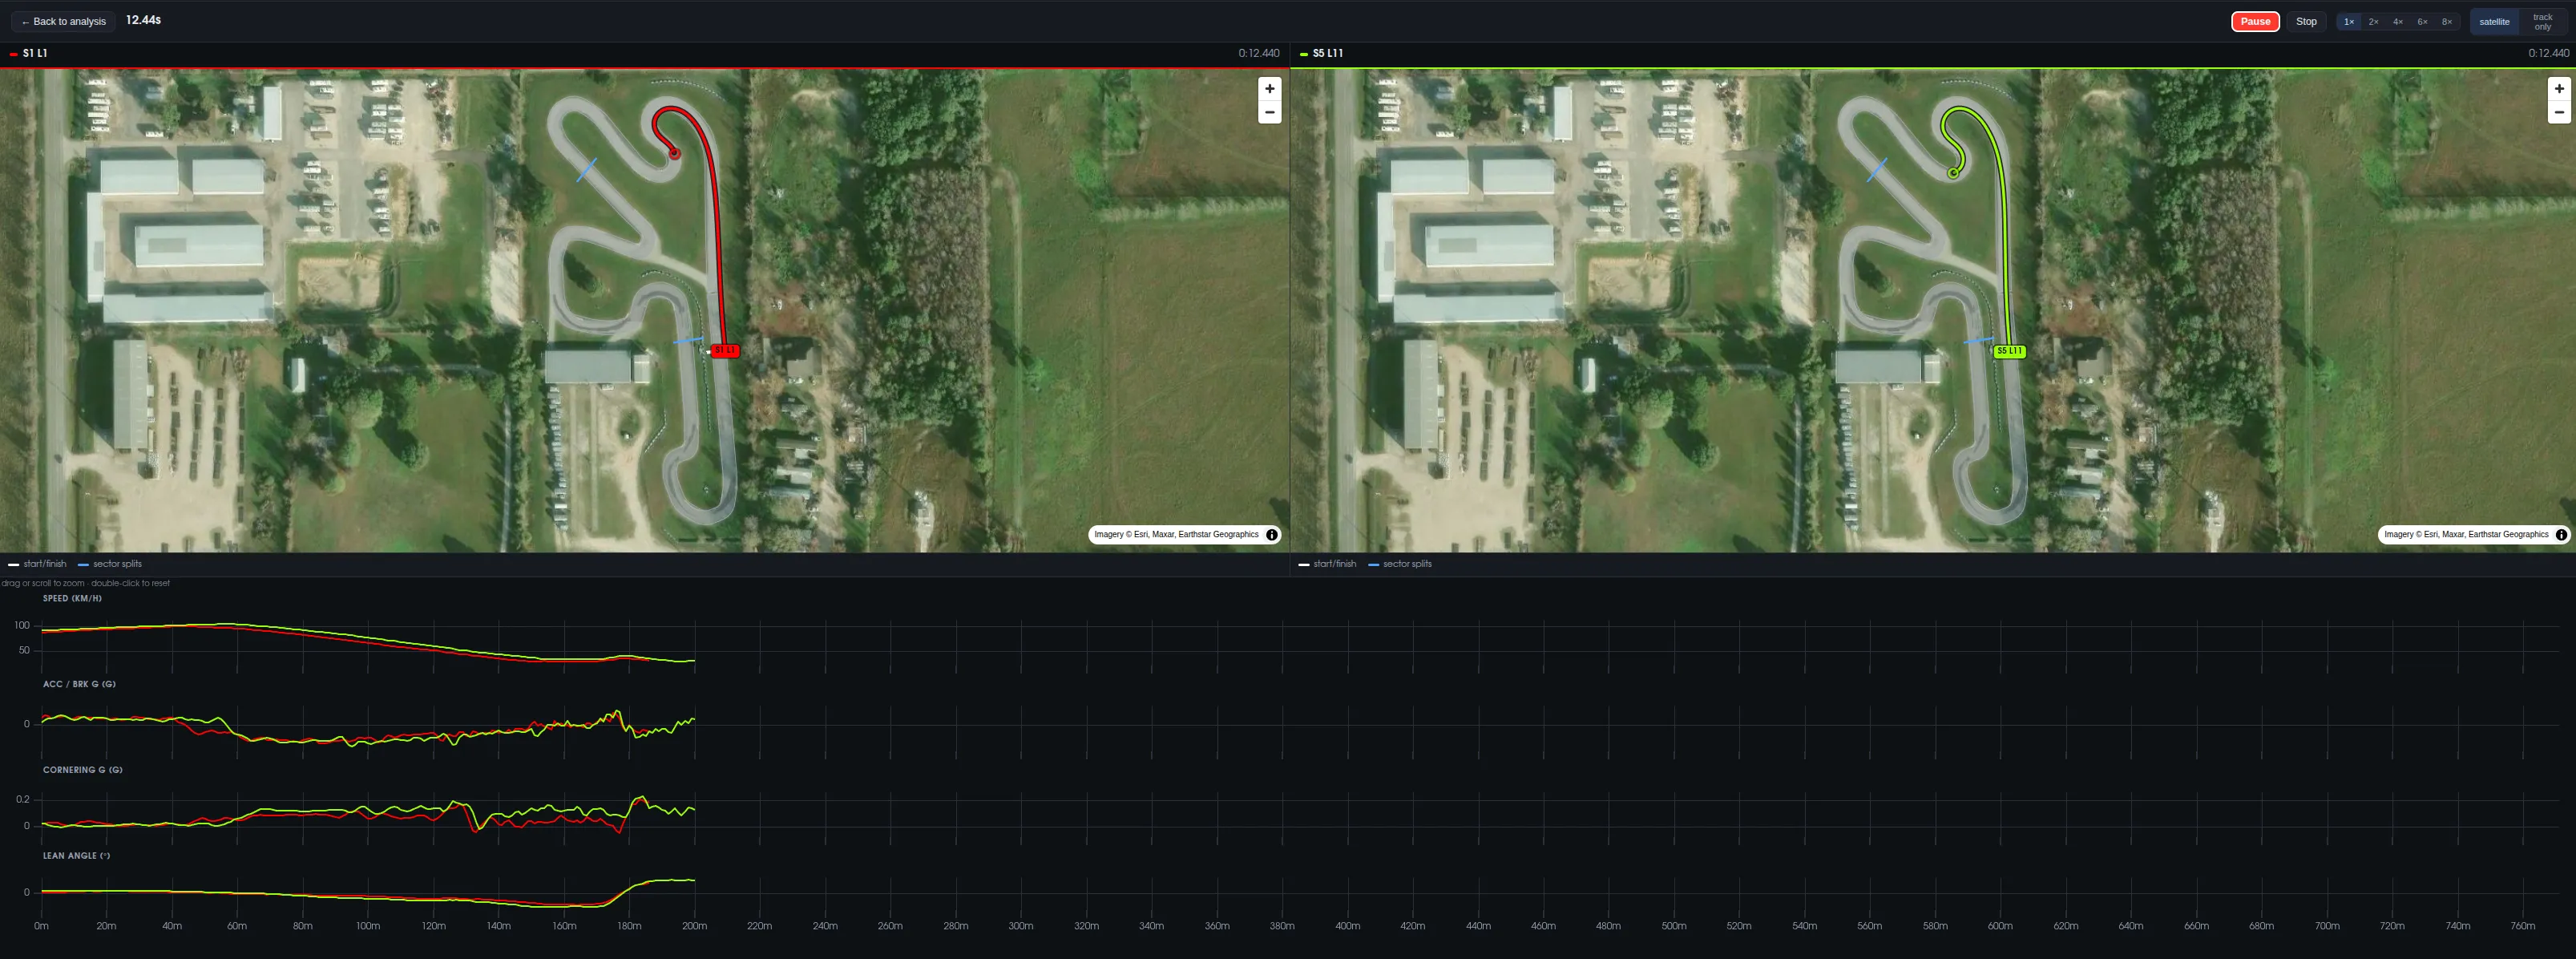Image resolution: width=2576 pixels, height=959 pixels.
Task: Set playback speed to 1×
Action: pos(2348,21)
